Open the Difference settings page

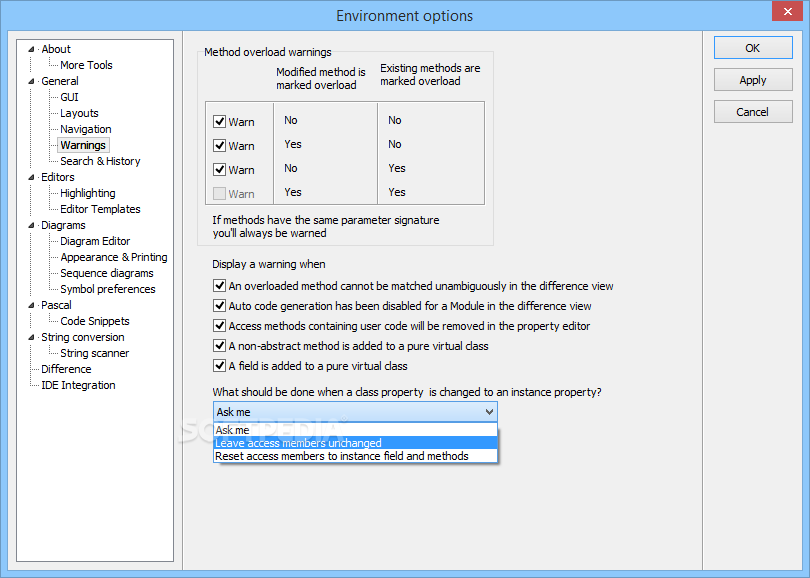66,369
